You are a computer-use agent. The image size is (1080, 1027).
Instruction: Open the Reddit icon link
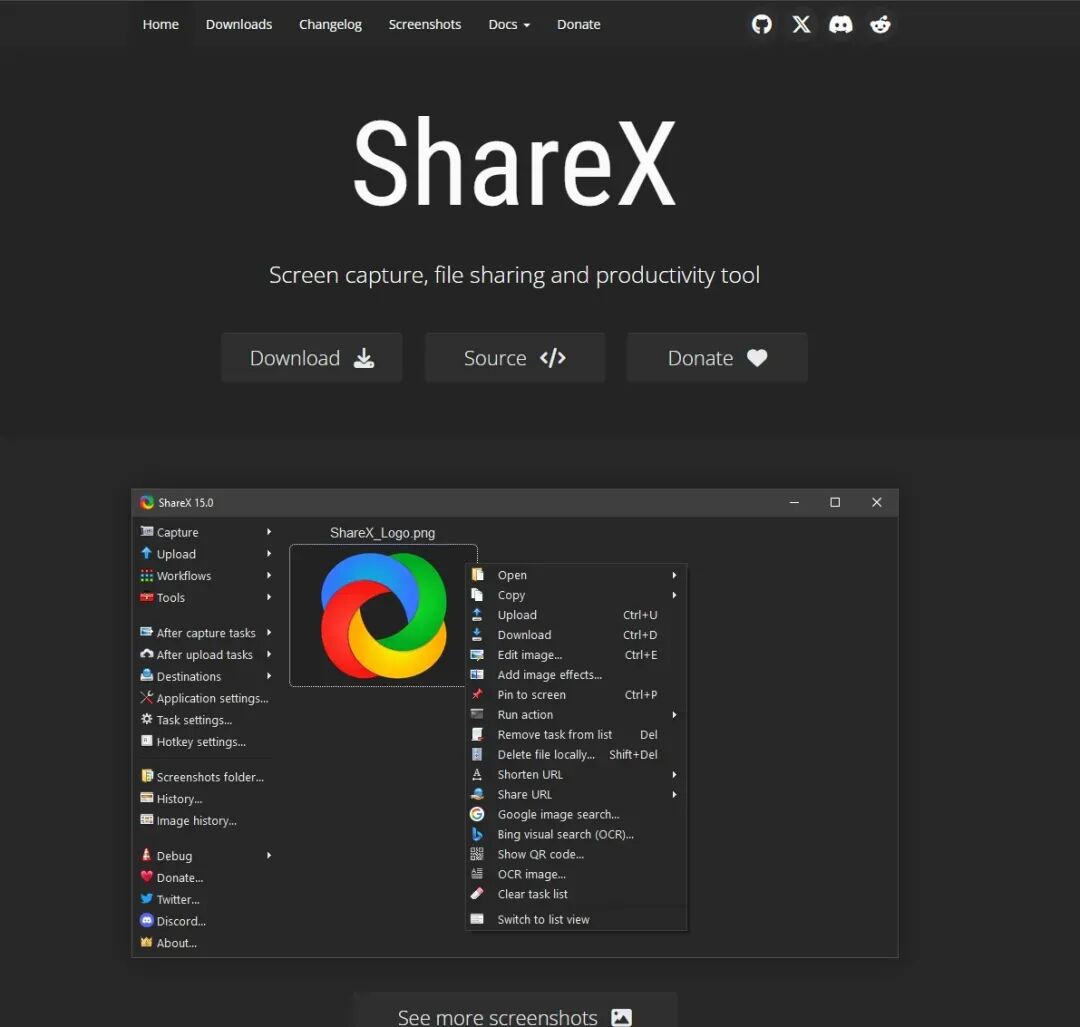(880, 25)
